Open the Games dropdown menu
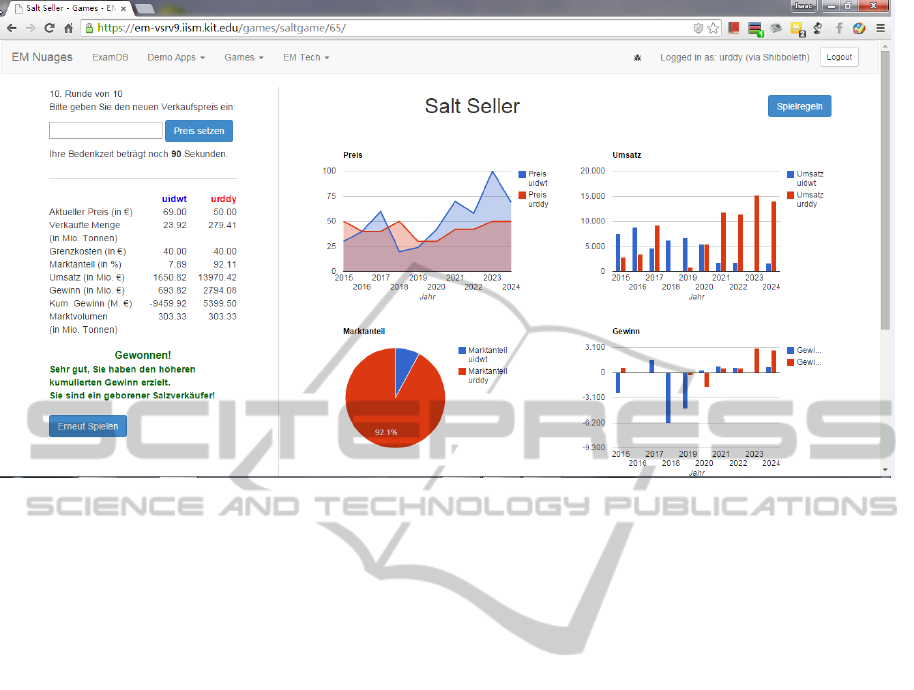914x690 pixels. tap(243, 58)
